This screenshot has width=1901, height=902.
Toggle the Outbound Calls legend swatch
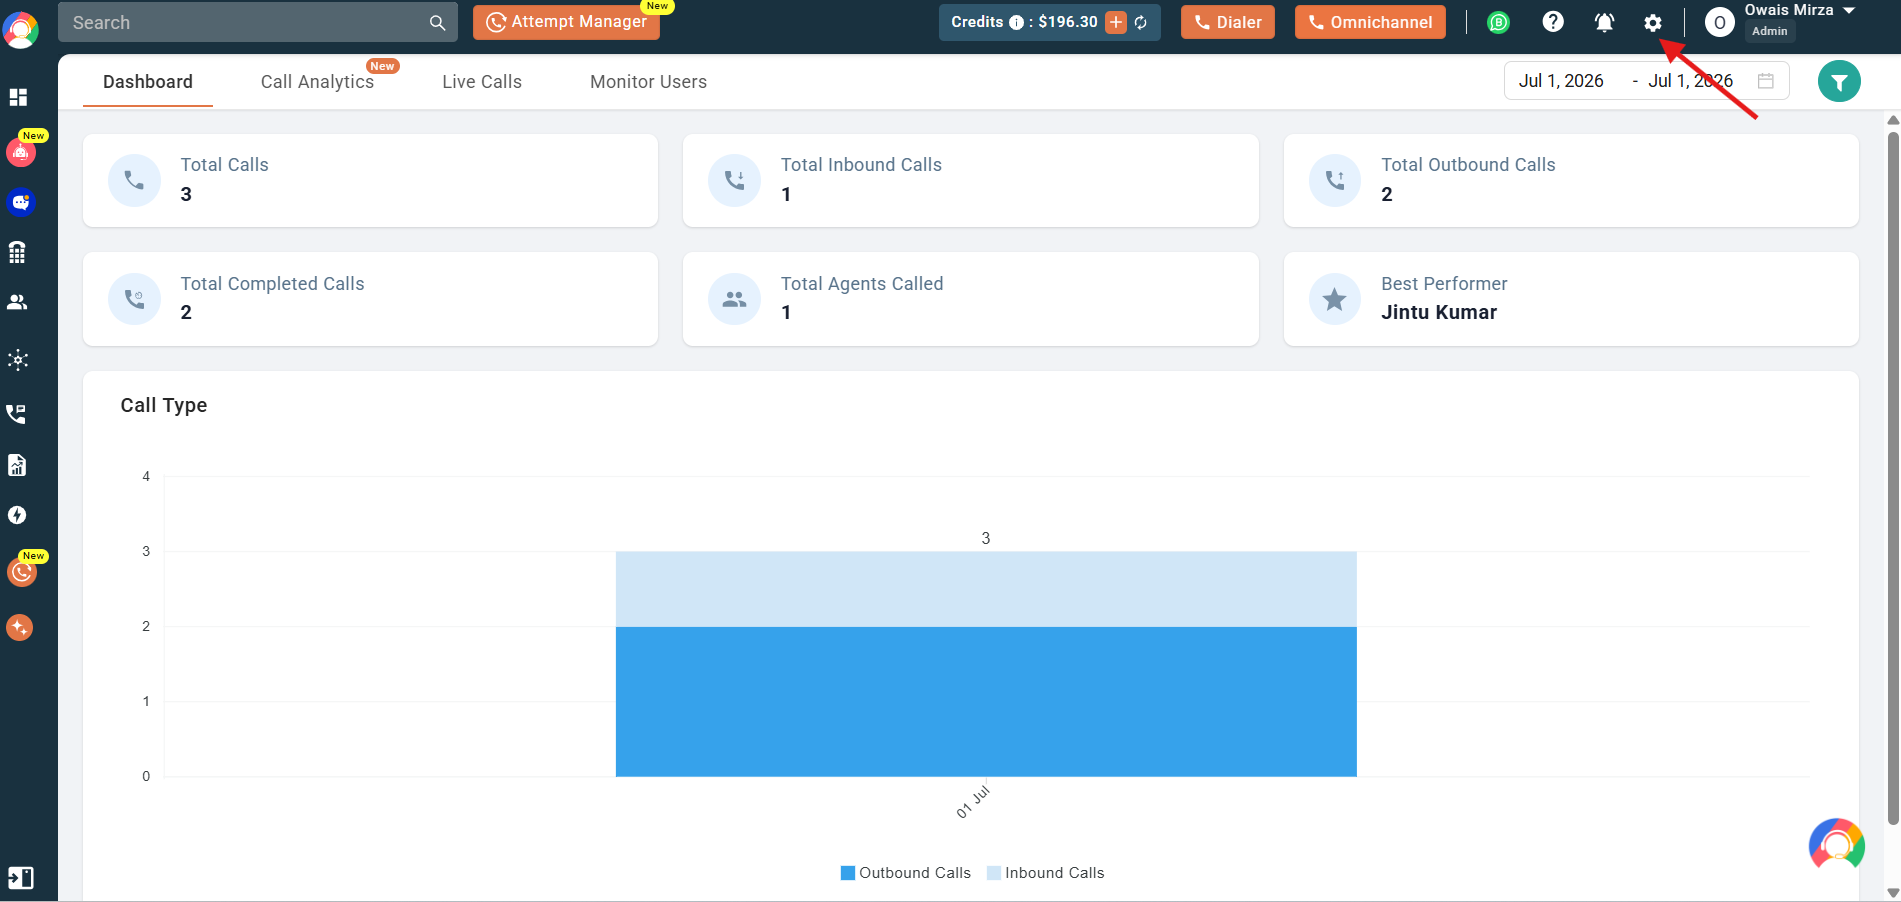pyautogui.click(x=848, y=873)
